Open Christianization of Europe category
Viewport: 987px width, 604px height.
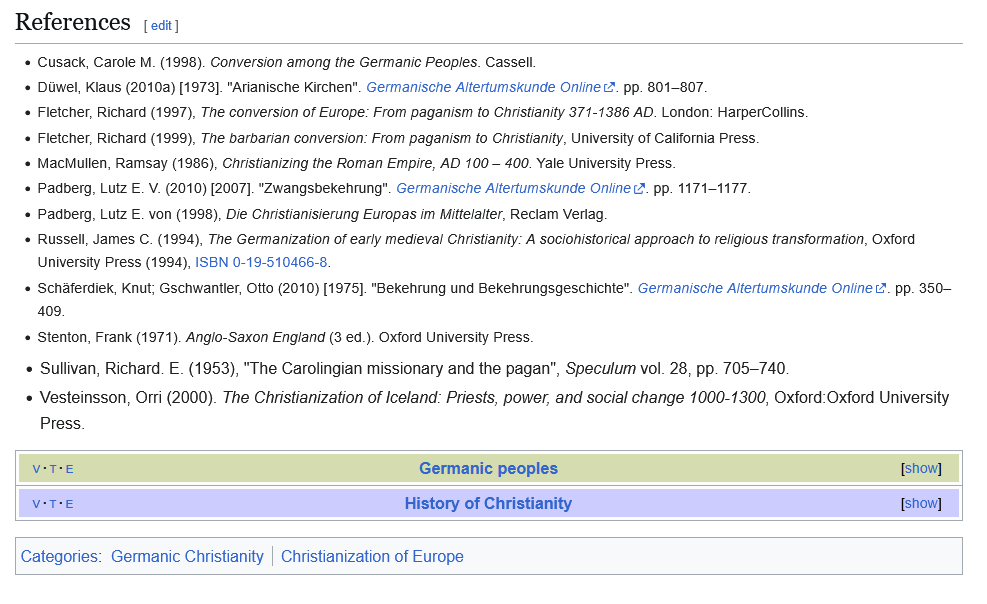point(372,557)
